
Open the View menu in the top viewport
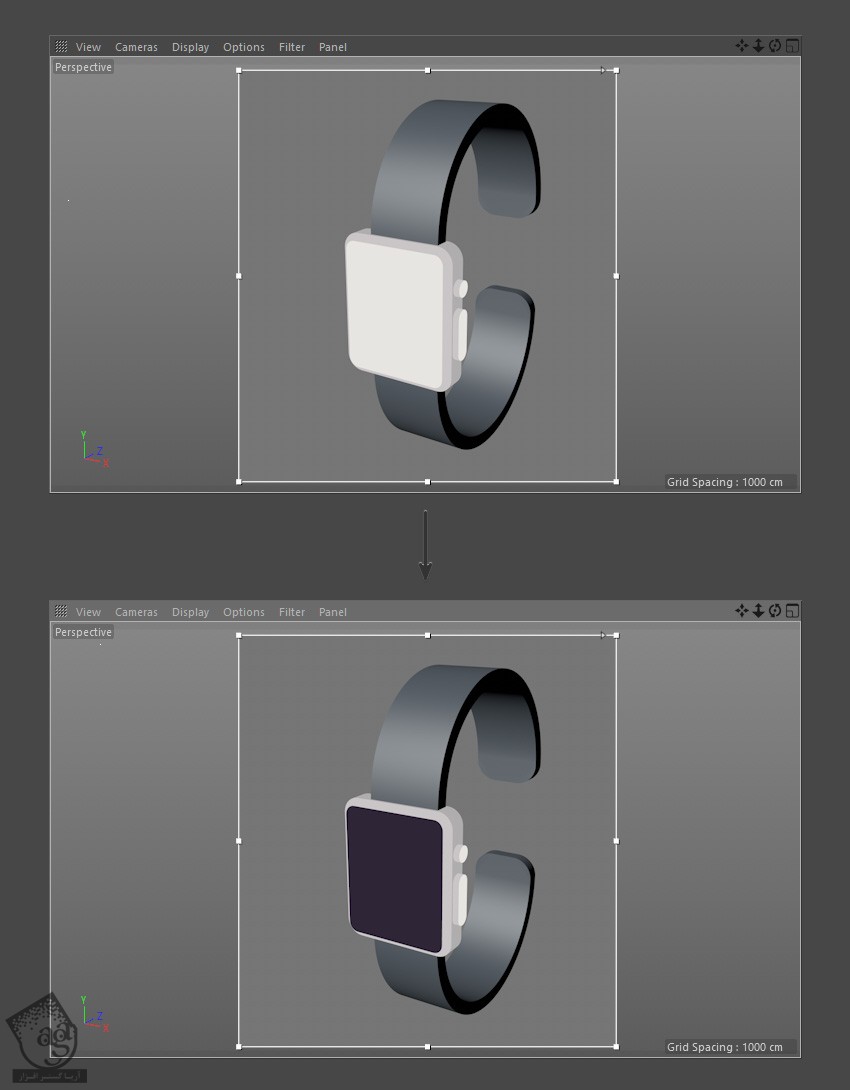(88, 47)
